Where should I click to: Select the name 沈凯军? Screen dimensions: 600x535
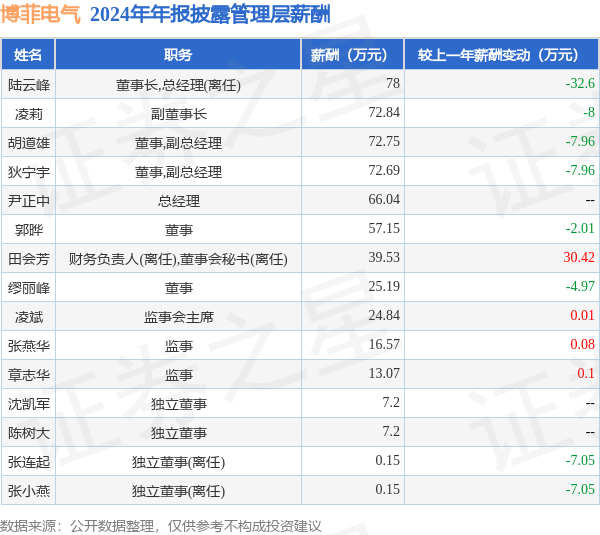[29, 405]
